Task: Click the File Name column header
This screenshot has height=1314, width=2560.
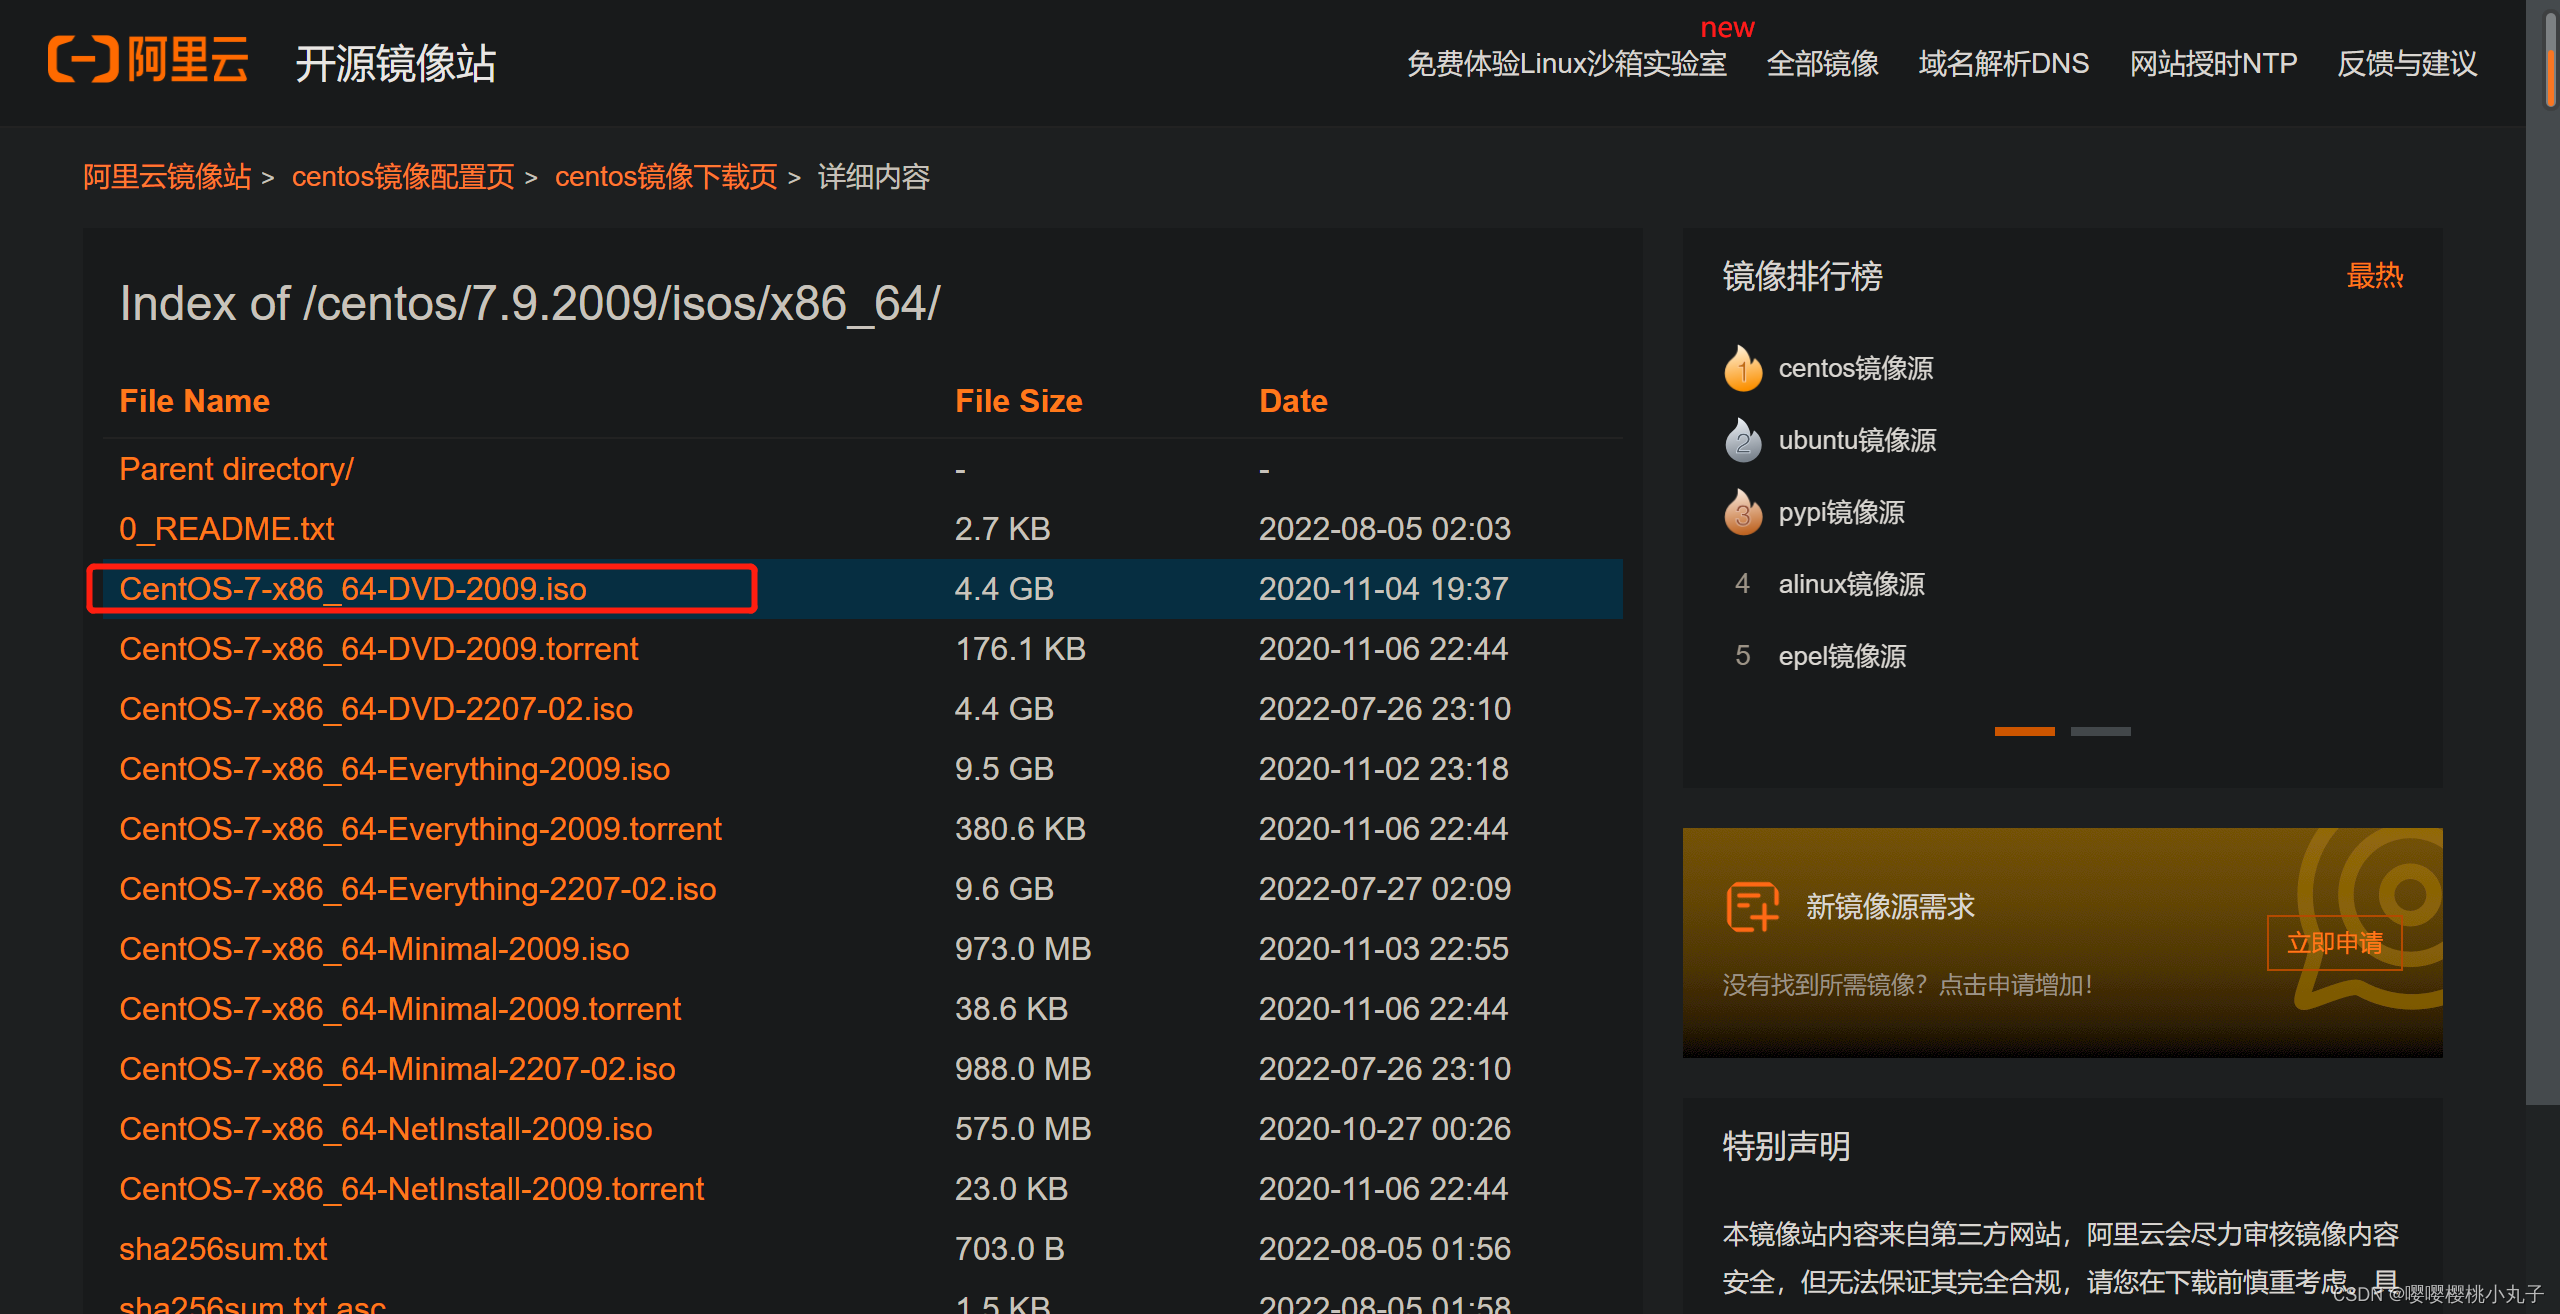Action: point(194,401)
